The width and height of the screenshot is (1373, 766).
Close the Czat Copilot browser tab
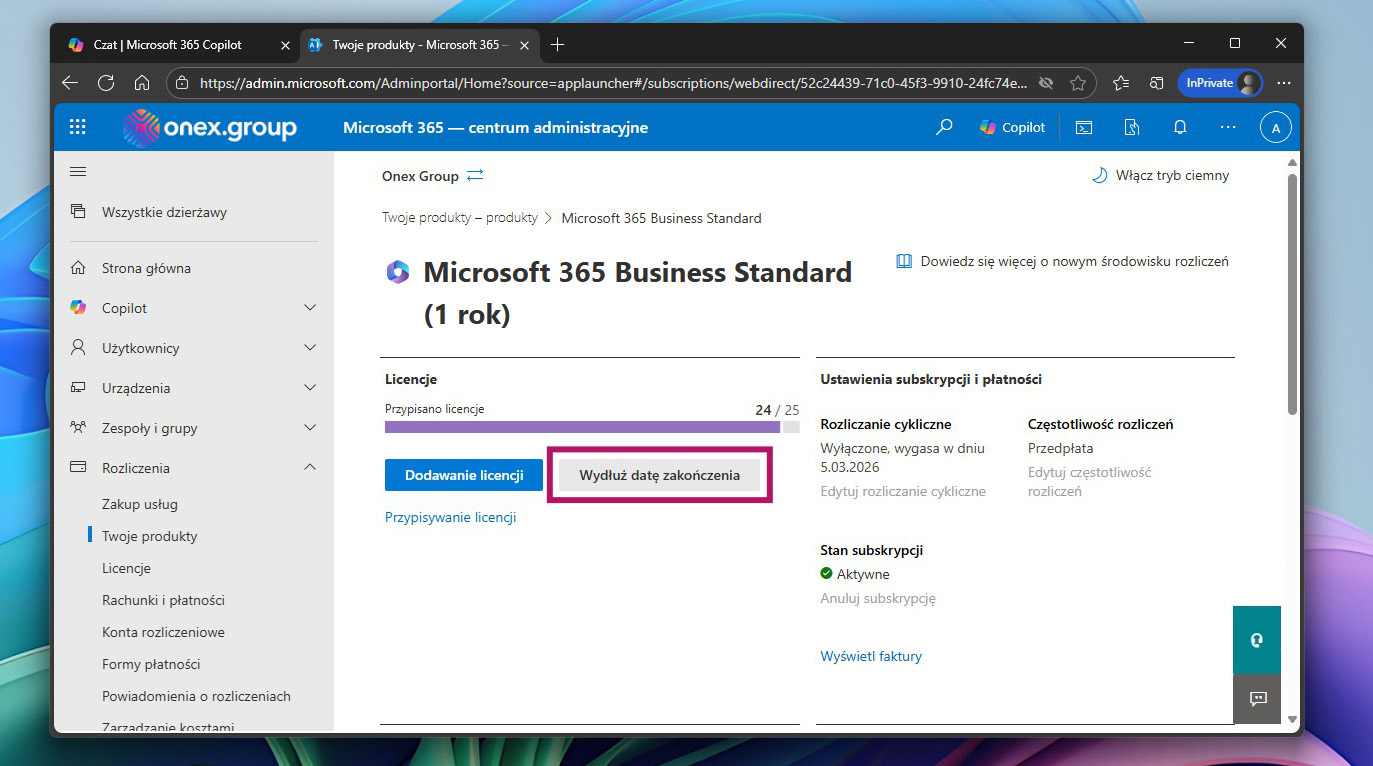click(x=285, y=45)
